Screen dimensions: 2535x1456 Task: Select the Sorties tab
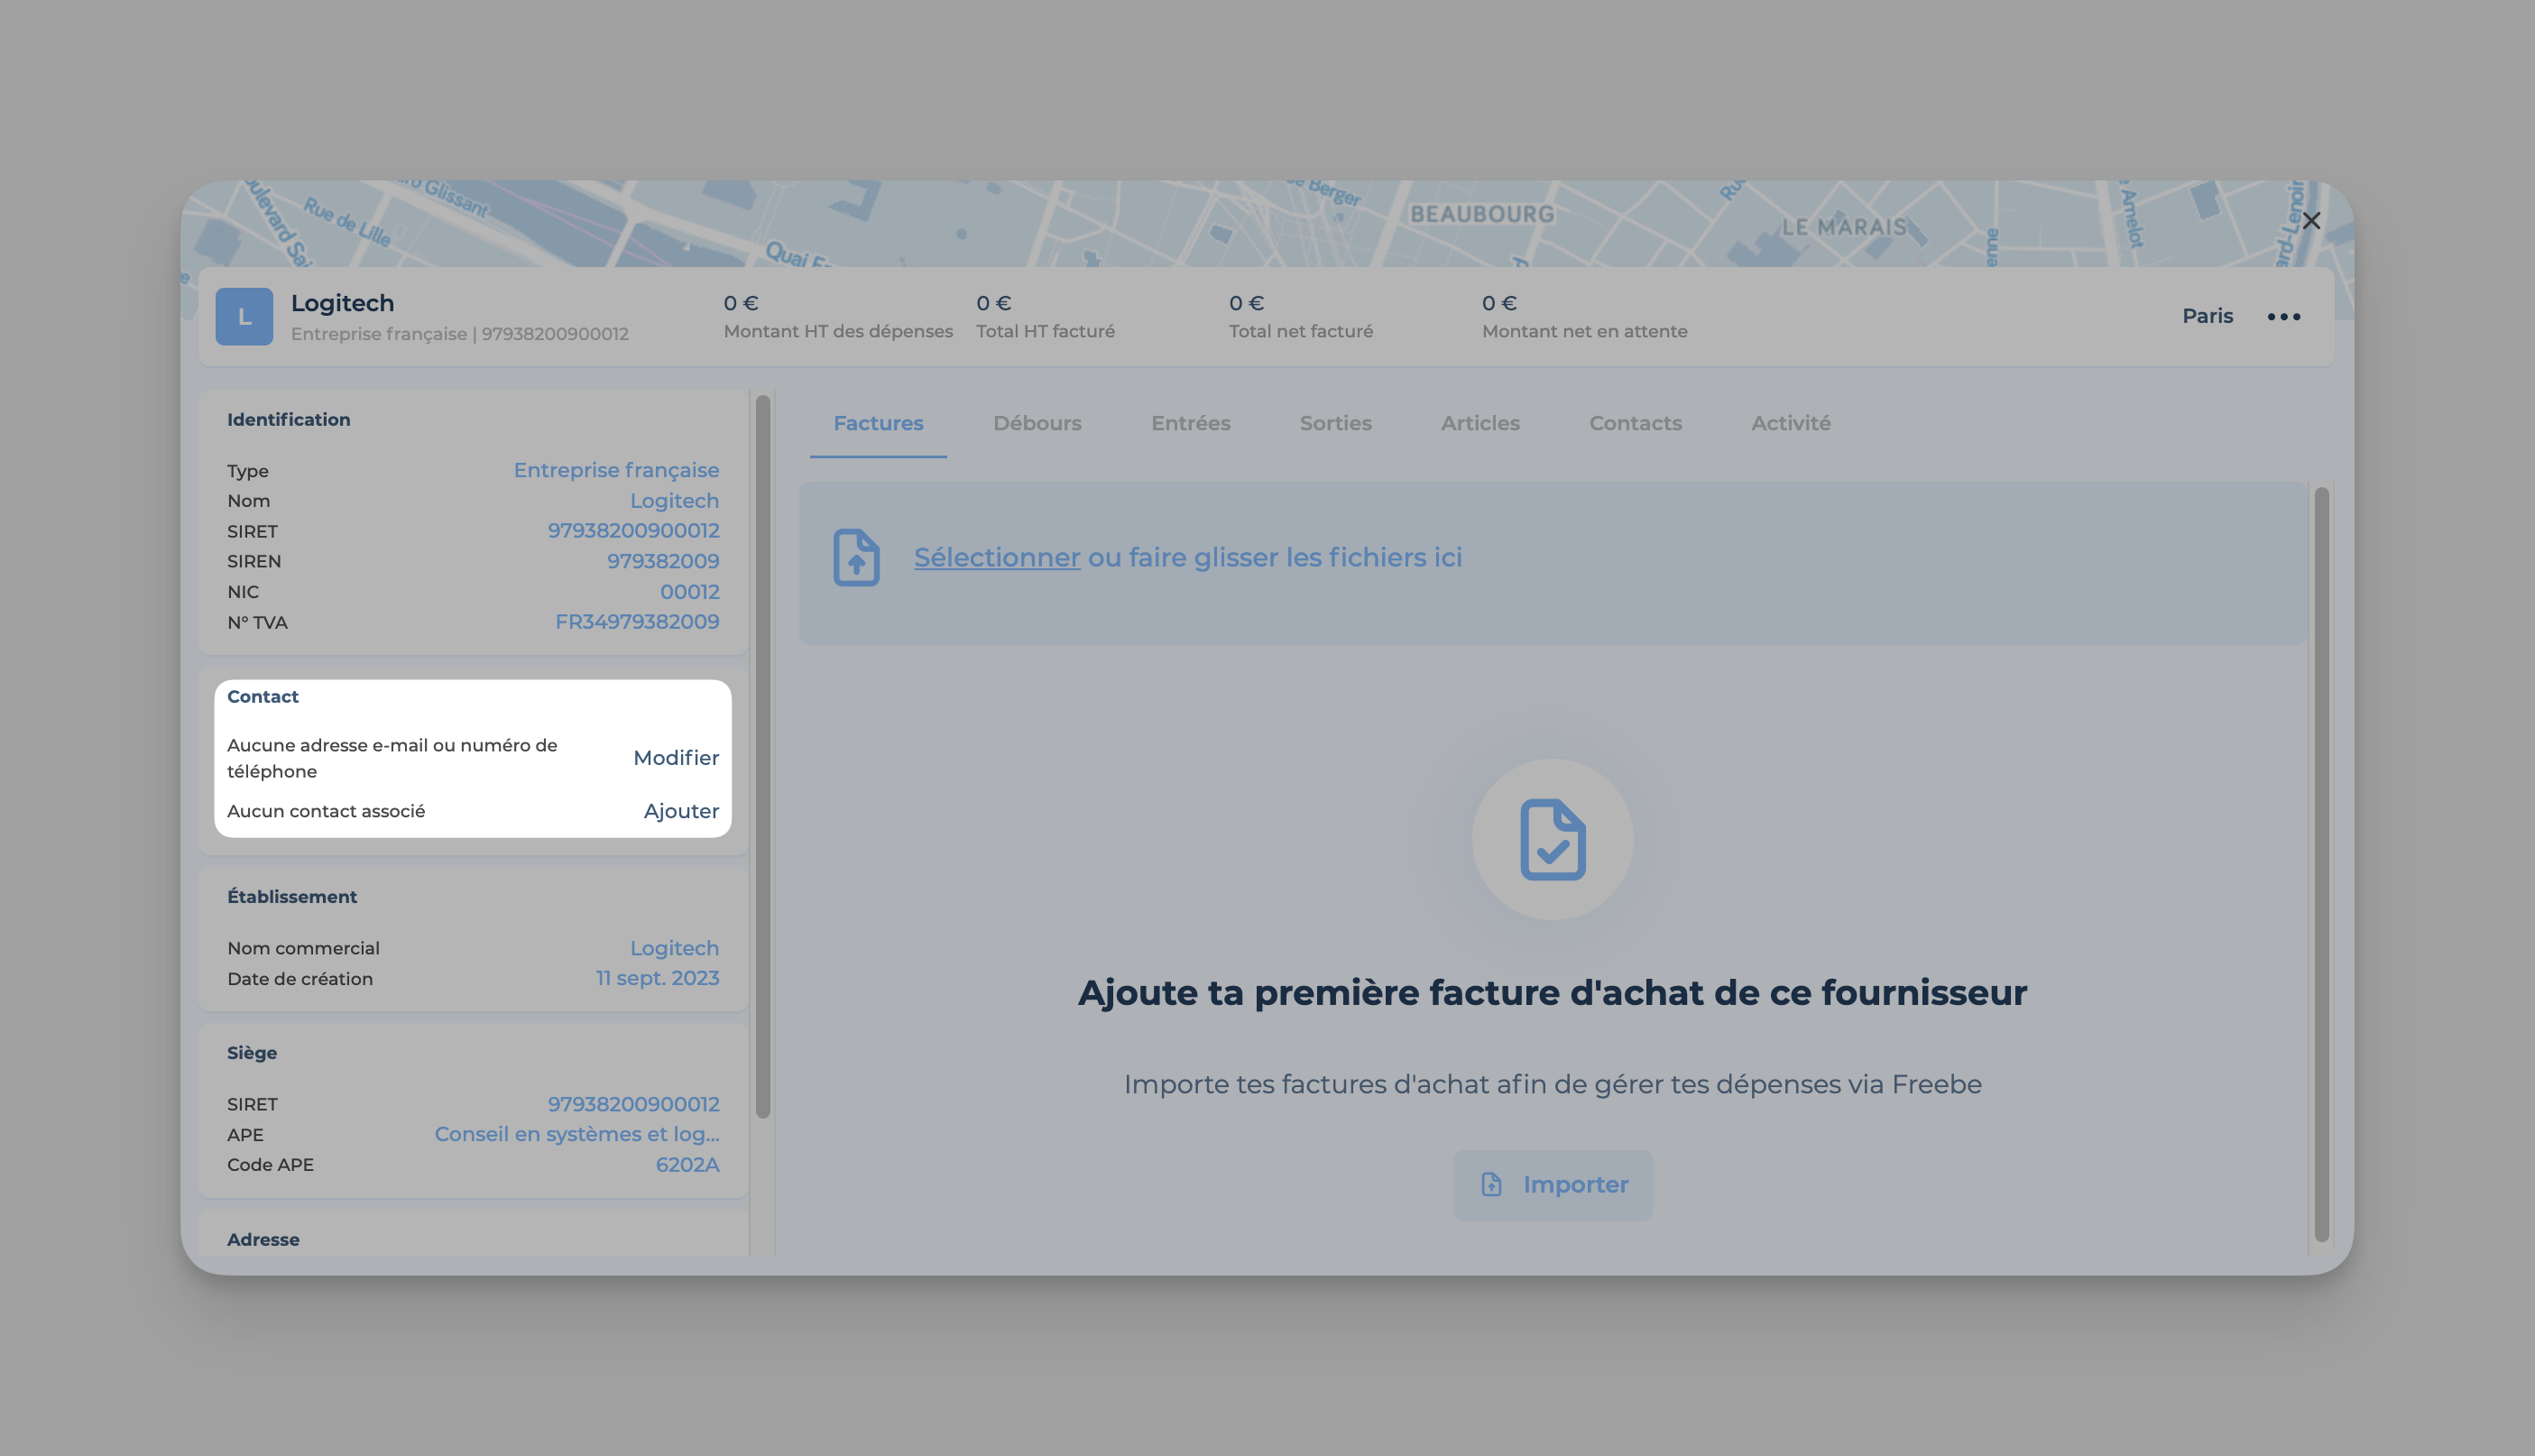(x=1335, y=423)
